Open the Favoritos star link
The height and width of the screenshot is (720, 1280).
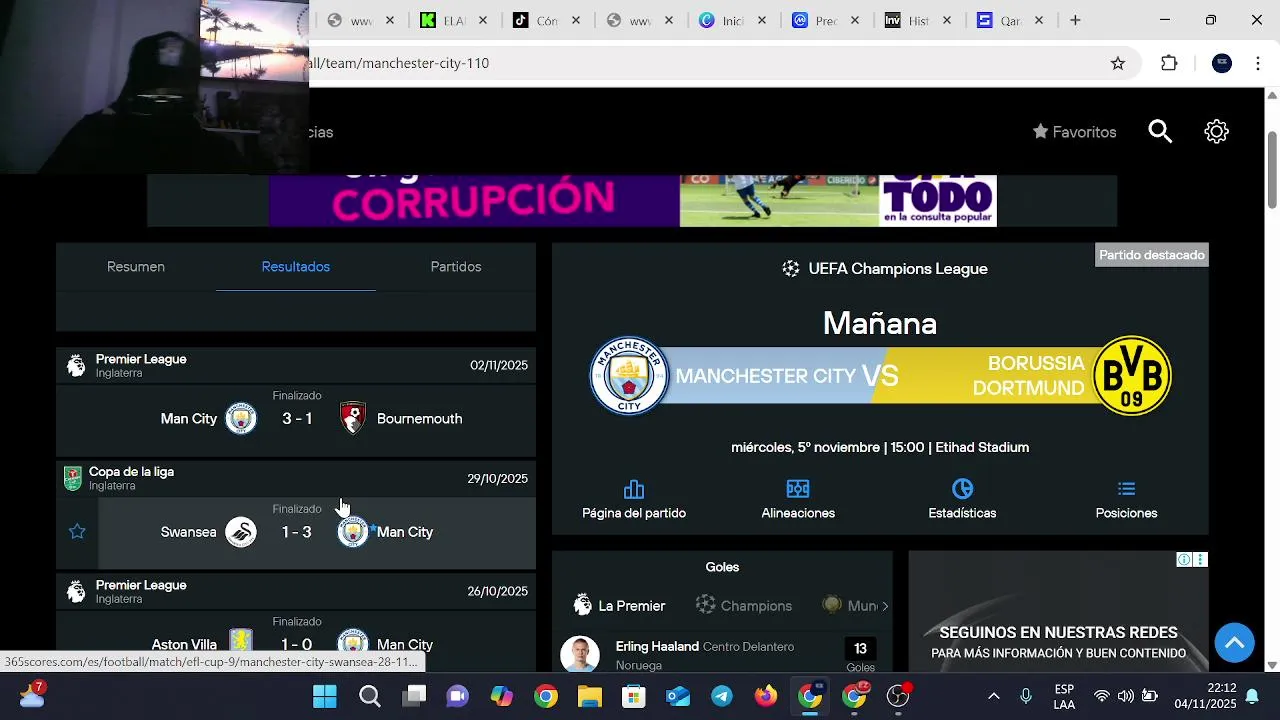coord(1074,132)
